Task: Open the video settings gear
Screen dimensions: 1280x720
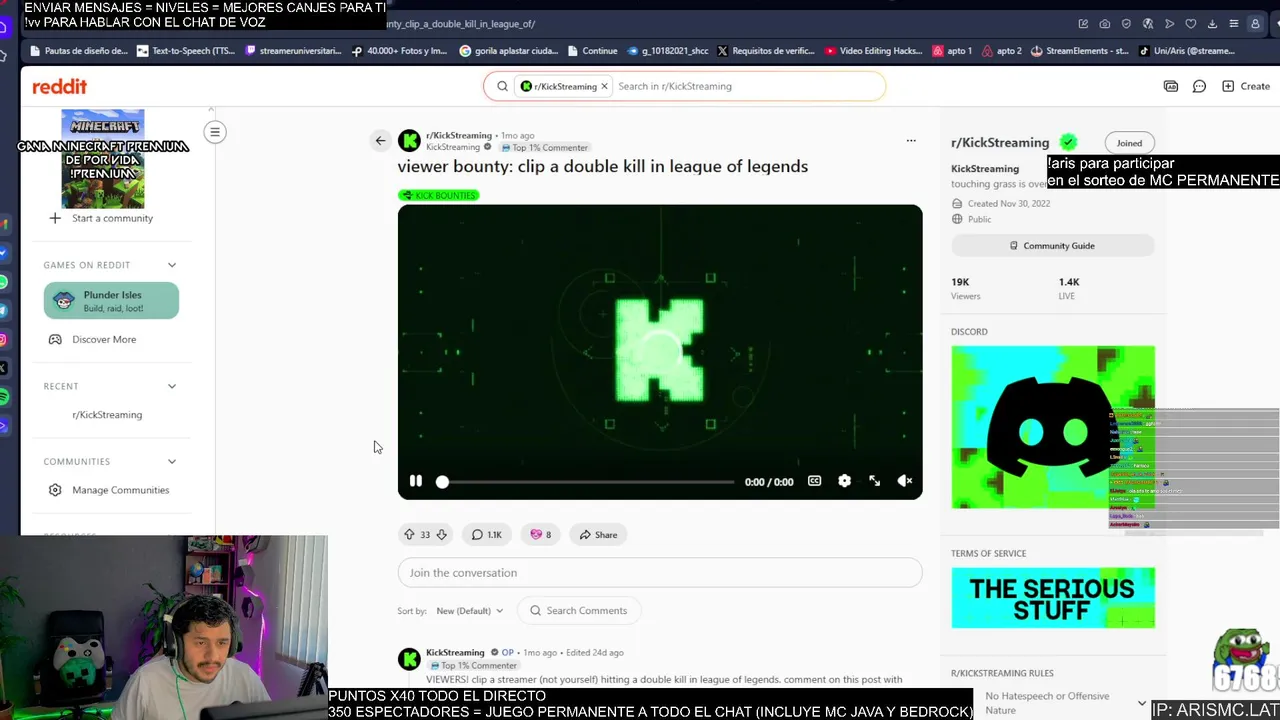Action: 844,481
